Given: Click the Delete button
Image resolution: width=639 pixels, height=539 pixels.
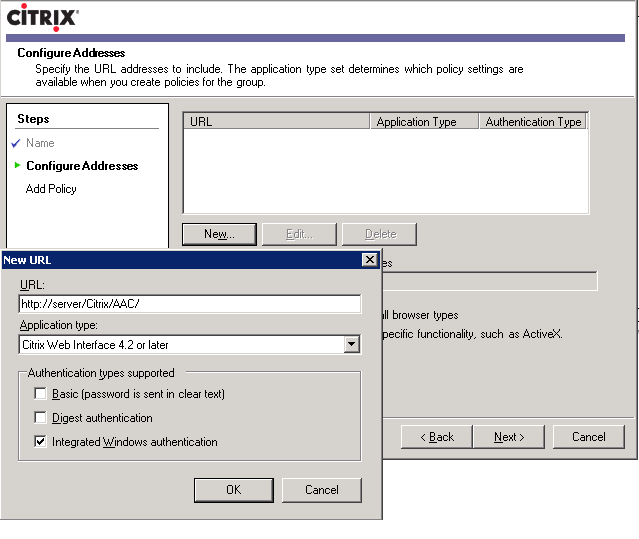Looking at the screenshot, I should (x=379, y=234).
